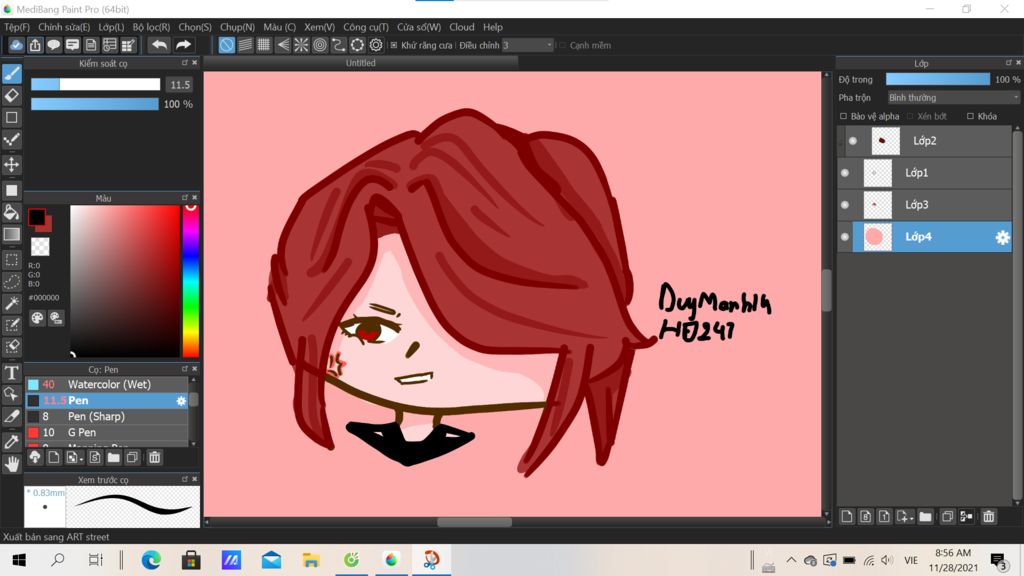Adjust the brush size slider
The height and width of the screenshot is (576, 1024).
pyautogui.click(x=95, y=84)
